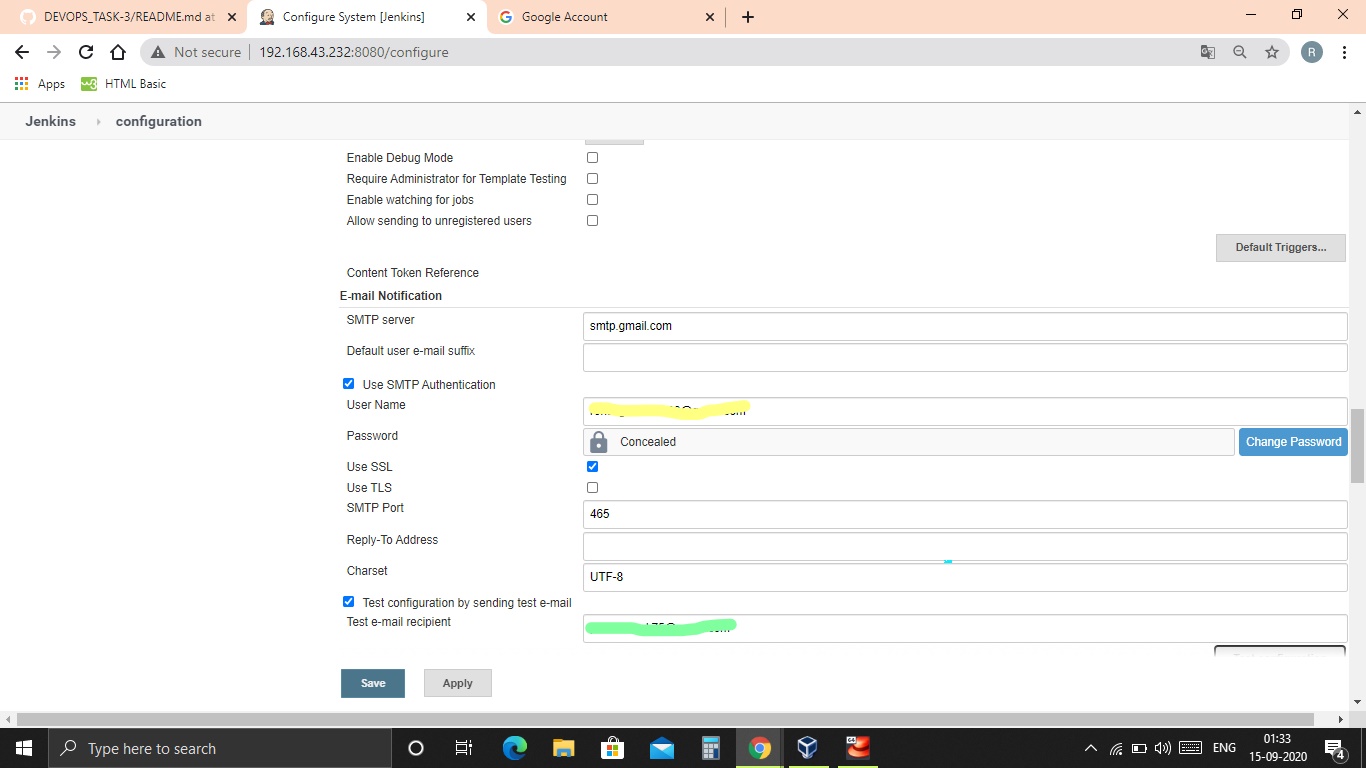The width and height of the screenshot is (1366, 768).
Task: Close the Google Account tab
Action: 710,17
